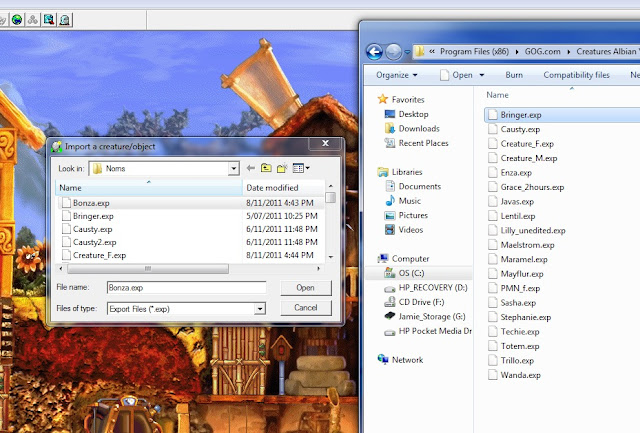
Task: Go back in the Import dialog
Action: point(251,168)
